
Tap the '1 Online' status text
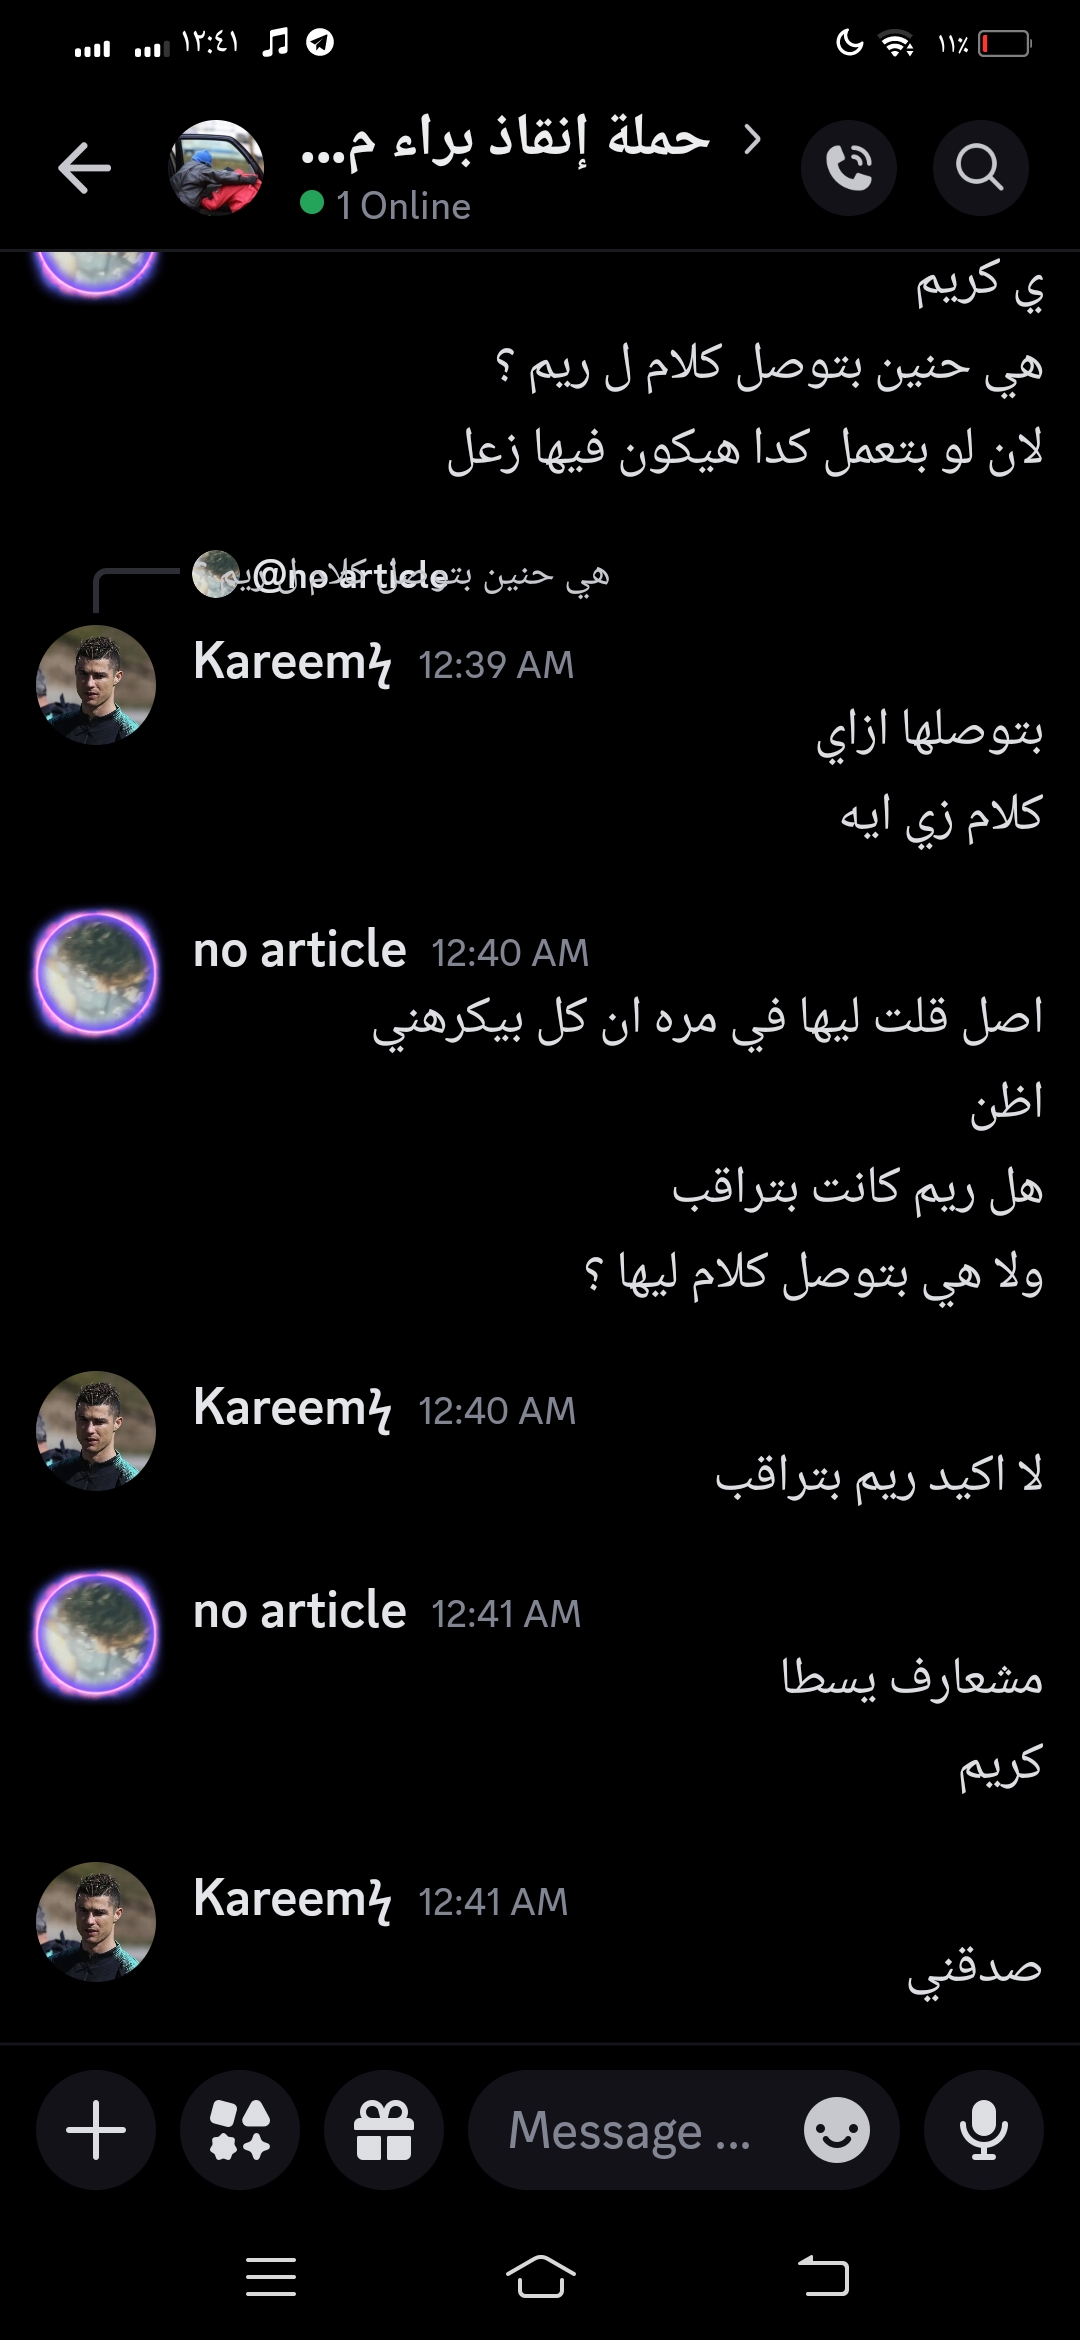click(403, 205)
